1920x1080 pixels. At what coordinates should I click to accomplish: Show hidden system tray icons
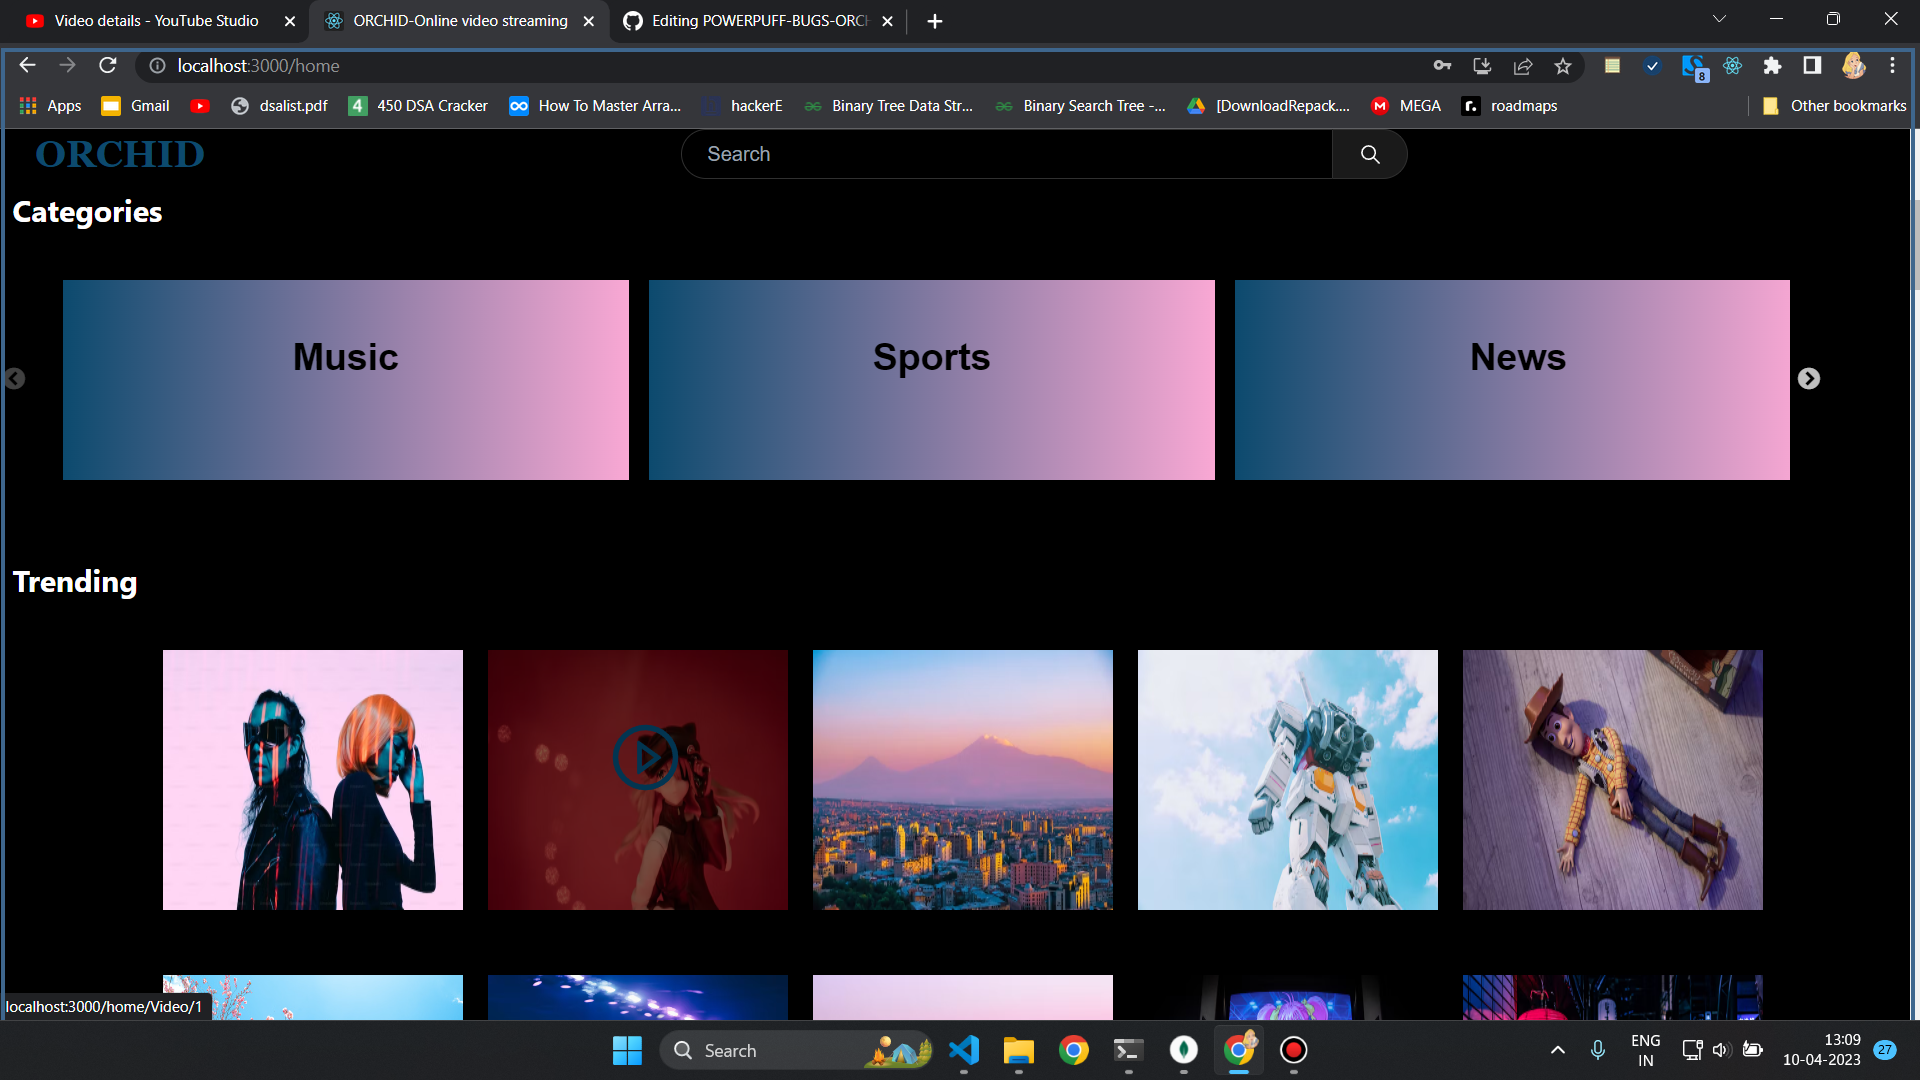tap(1557, 1050)
